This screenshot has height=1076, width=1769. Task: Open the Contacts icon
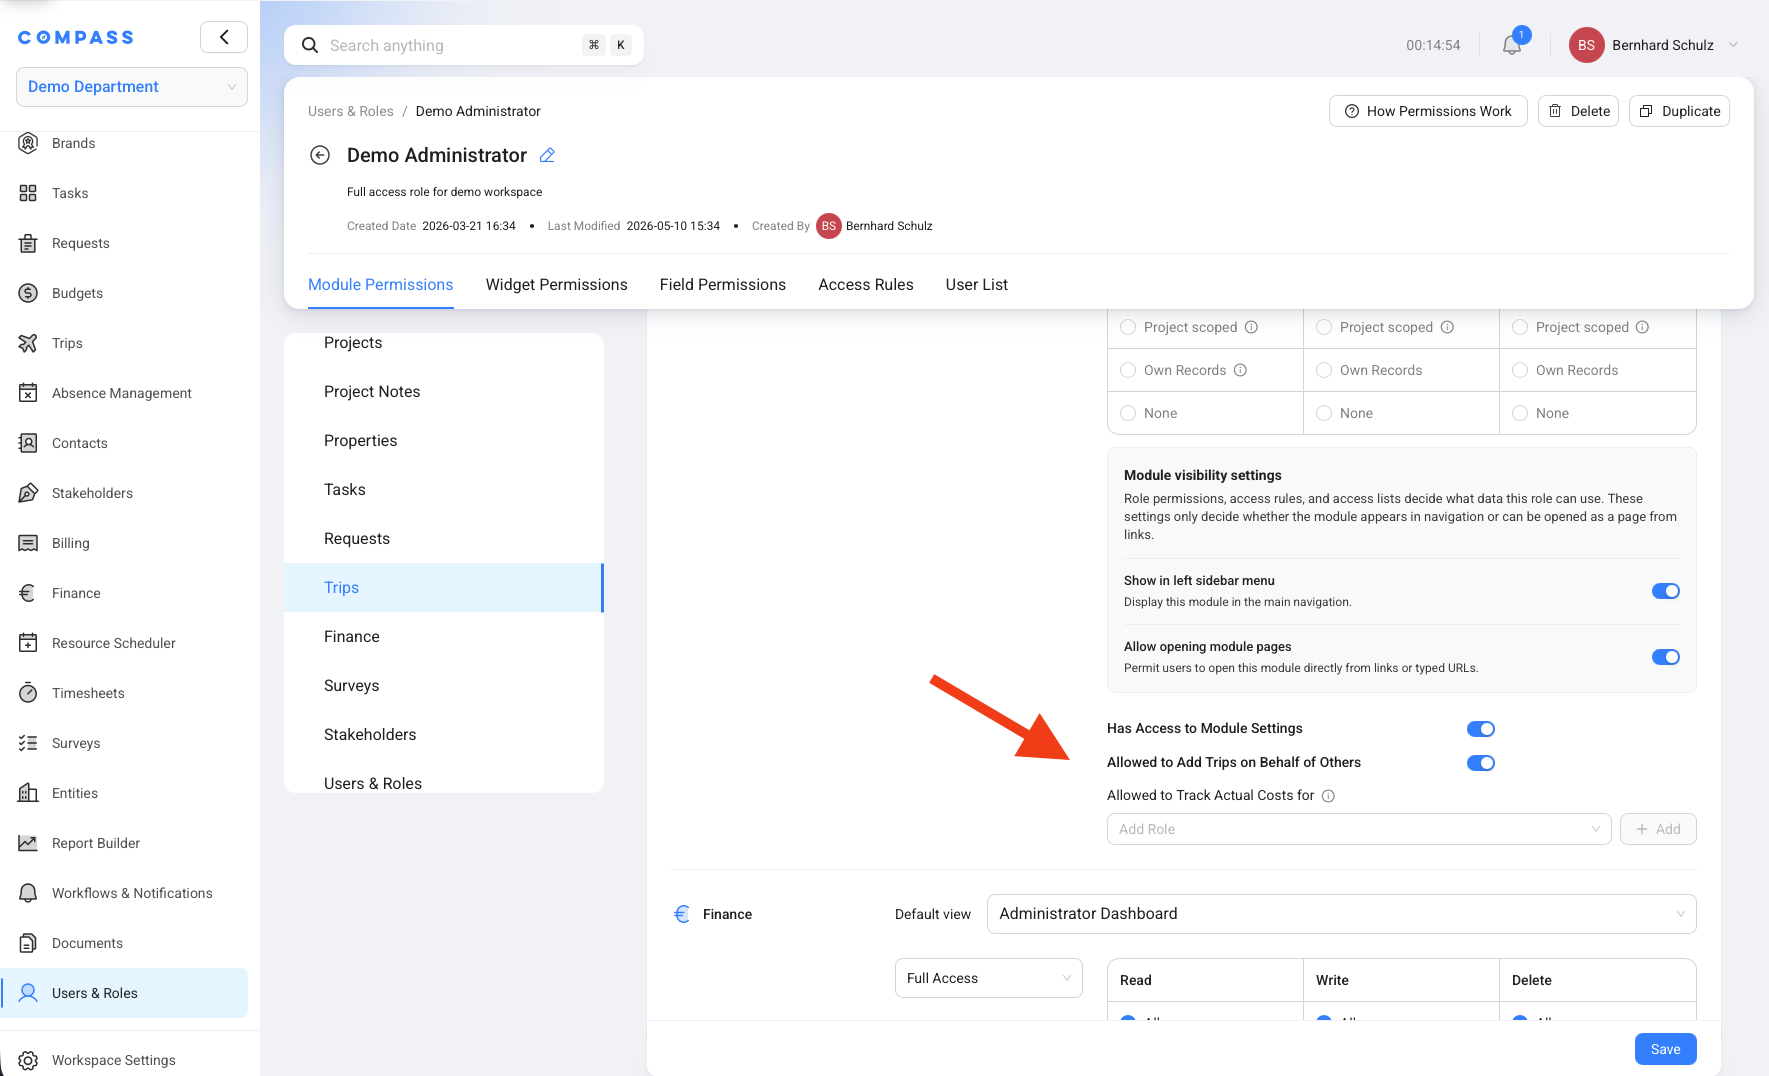click(x=28, y=443)
